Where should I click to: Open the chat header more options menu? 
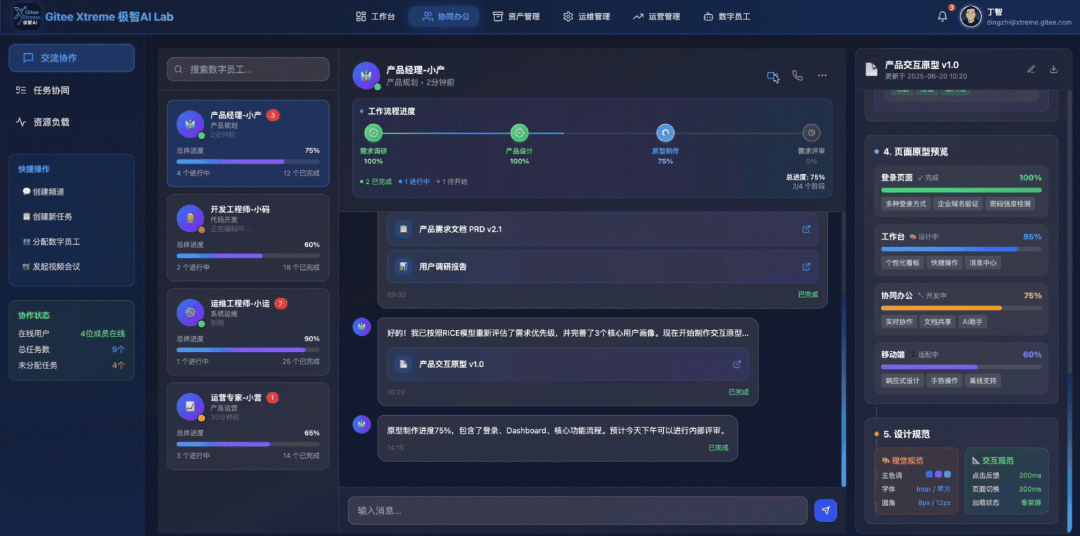[x=822, y=76]
